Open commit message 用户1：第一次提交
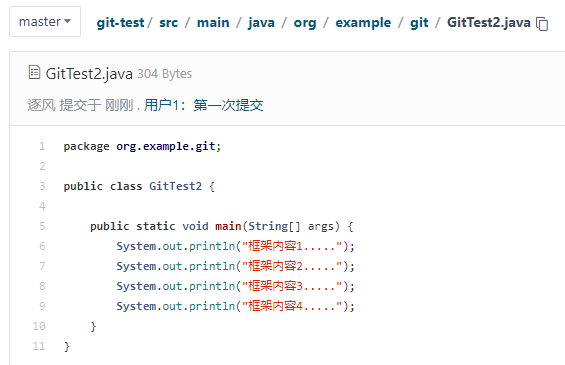The image size is (565, 365). [204, 105]
